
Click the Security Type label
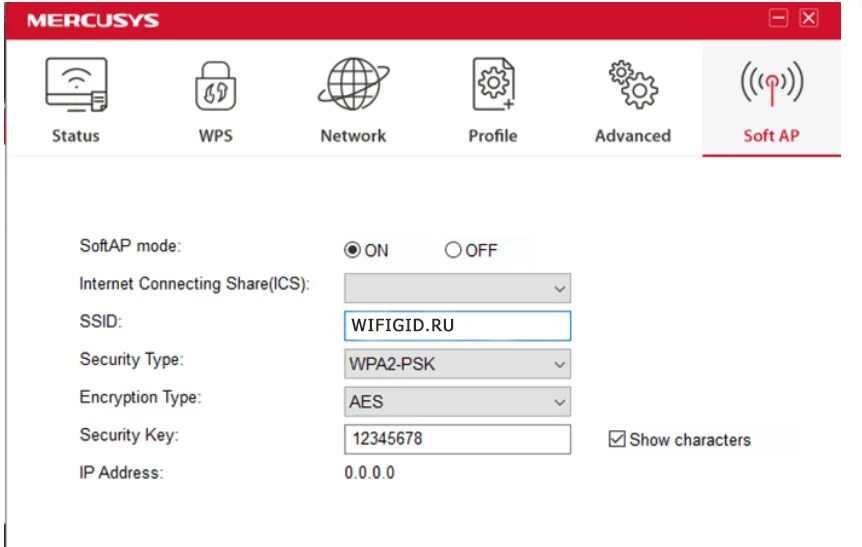click(131, 360)
